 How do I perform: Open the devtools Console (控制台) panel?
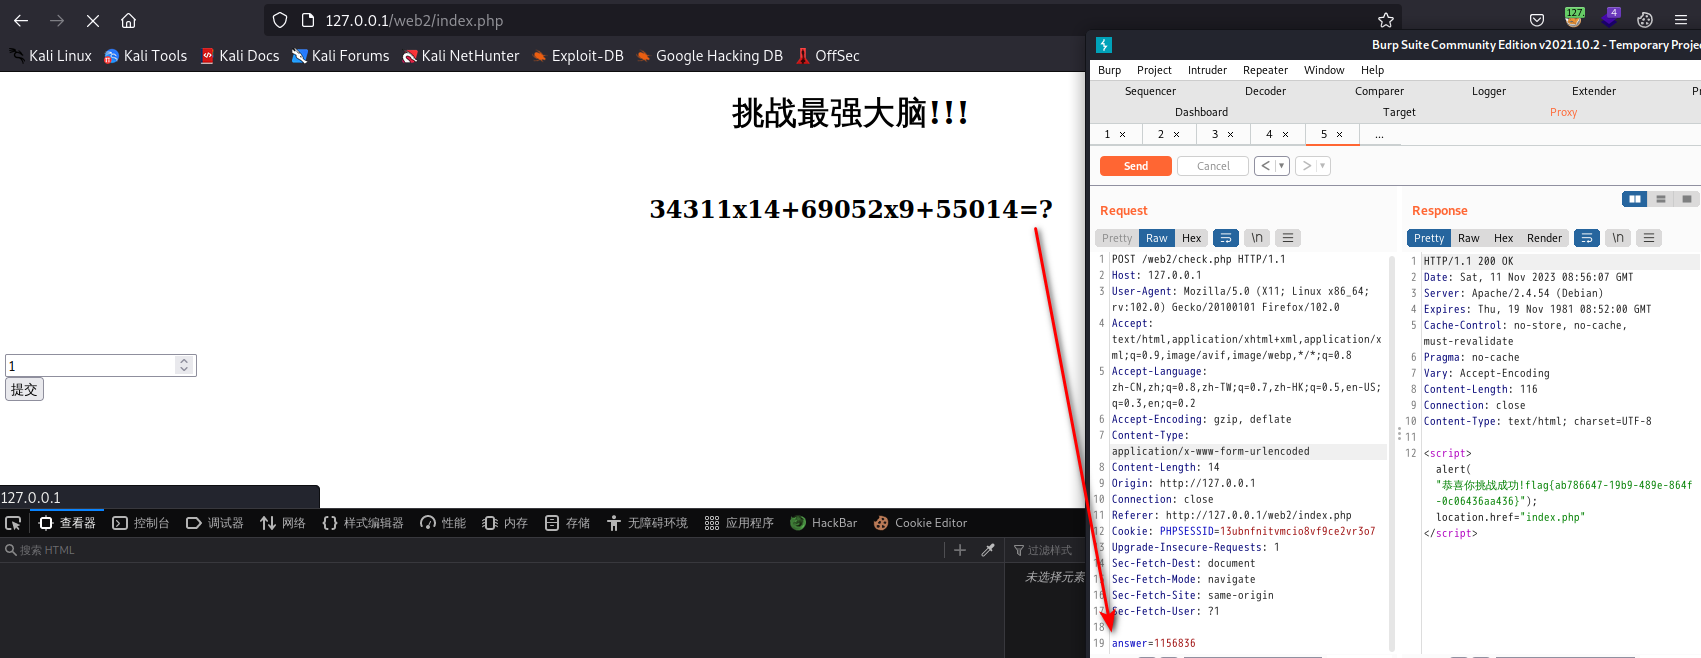click(141, 523)
